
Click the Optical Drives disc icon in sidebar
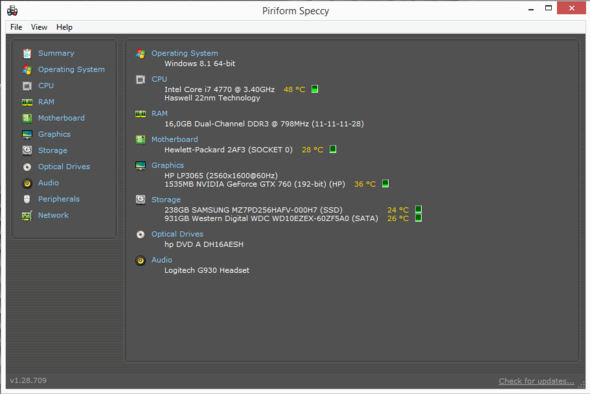click(x=27, y=167)
